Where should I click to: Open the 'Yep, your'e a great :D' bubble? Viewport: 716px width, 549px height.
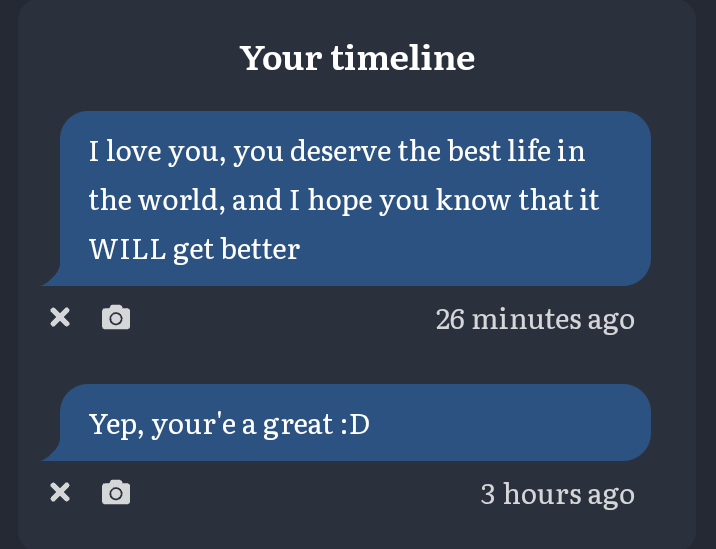coord(355,422)
